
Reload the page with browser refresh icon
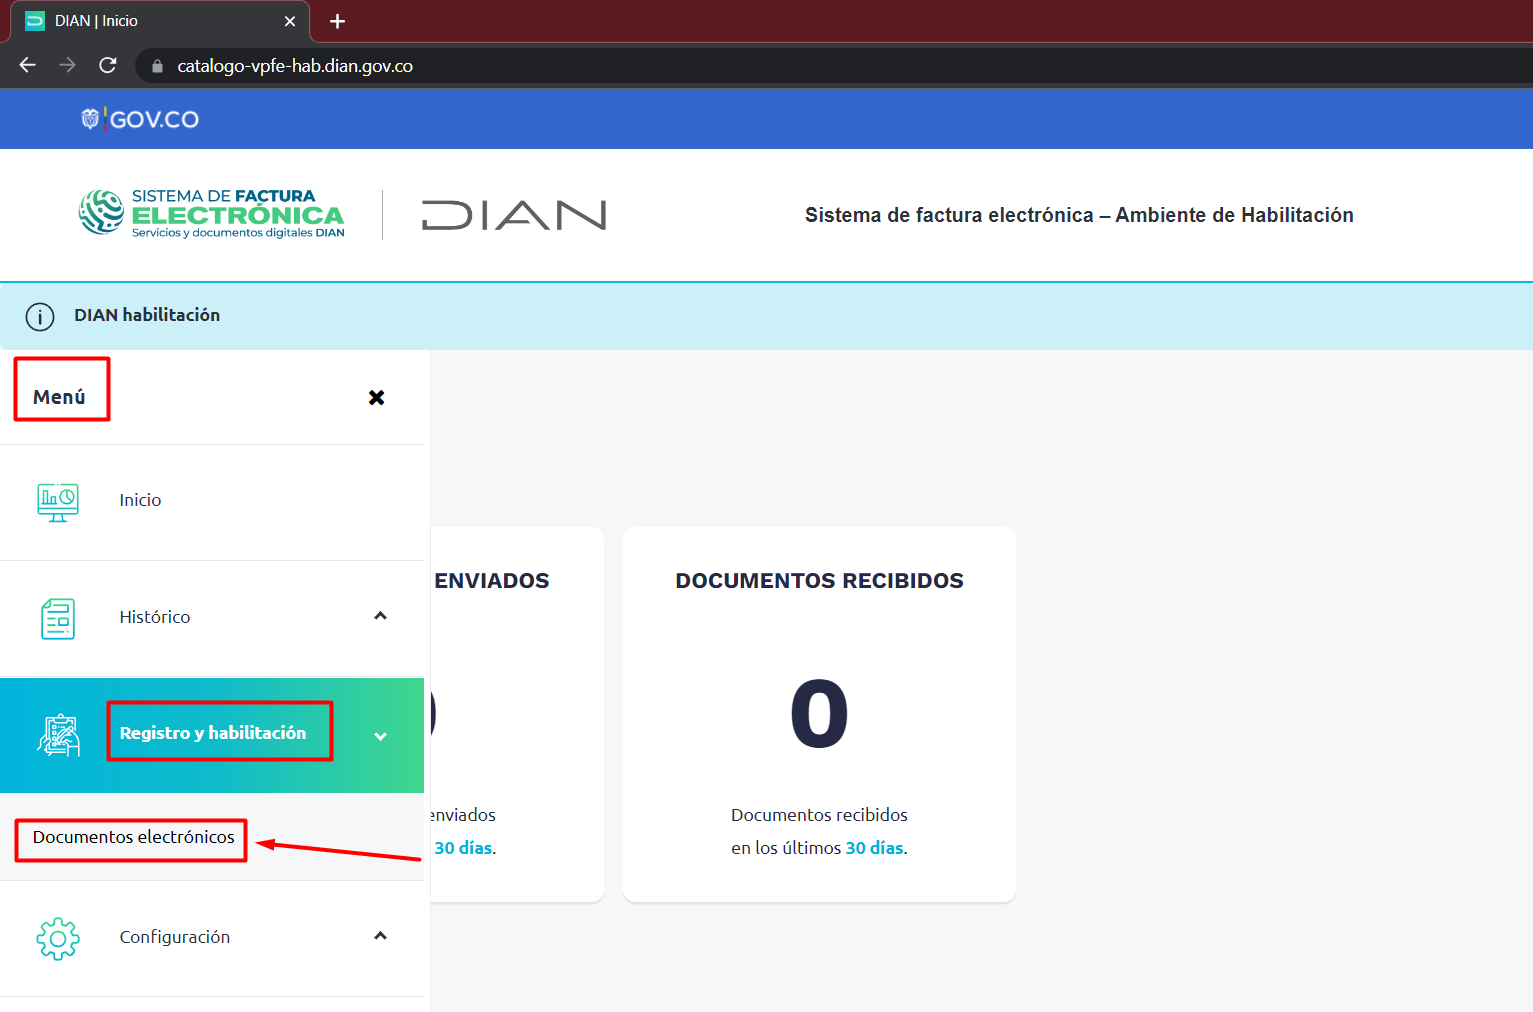pyautogui.click(x=108, y=65)
